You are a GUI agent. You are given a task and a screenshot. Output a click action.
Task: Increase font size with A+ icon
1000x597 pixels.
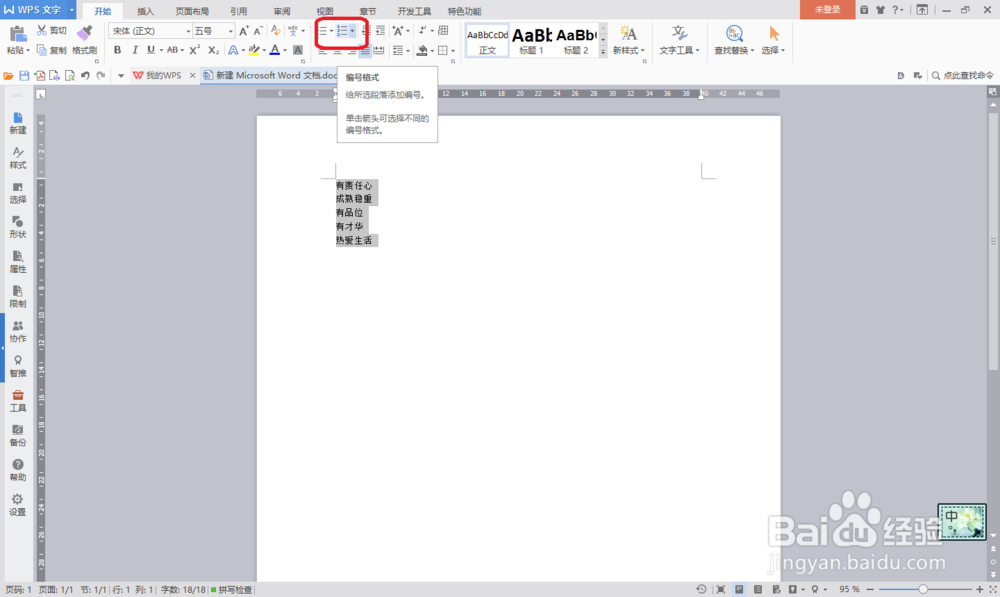[244, 31]
